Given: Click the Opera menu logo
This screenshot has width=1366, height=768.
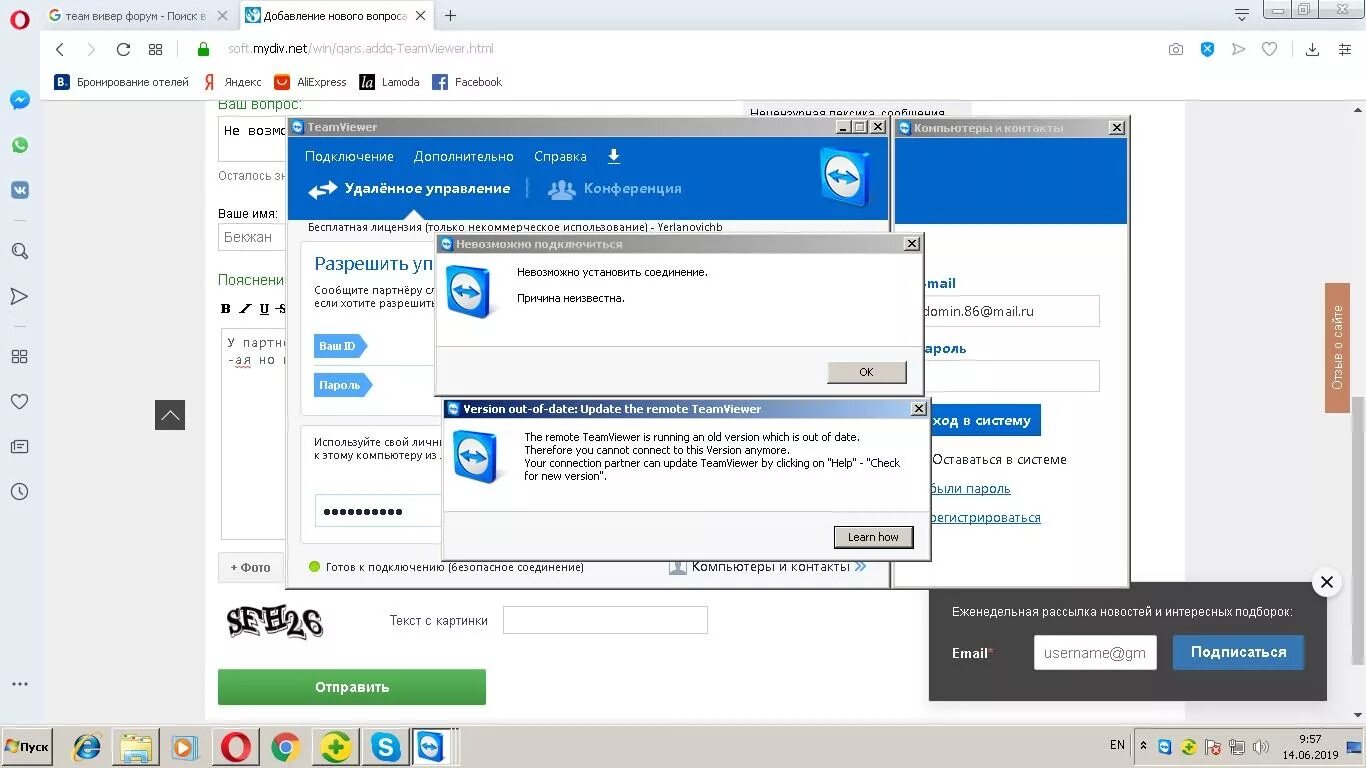Looking at the screenshot, I should coord(20,19).
